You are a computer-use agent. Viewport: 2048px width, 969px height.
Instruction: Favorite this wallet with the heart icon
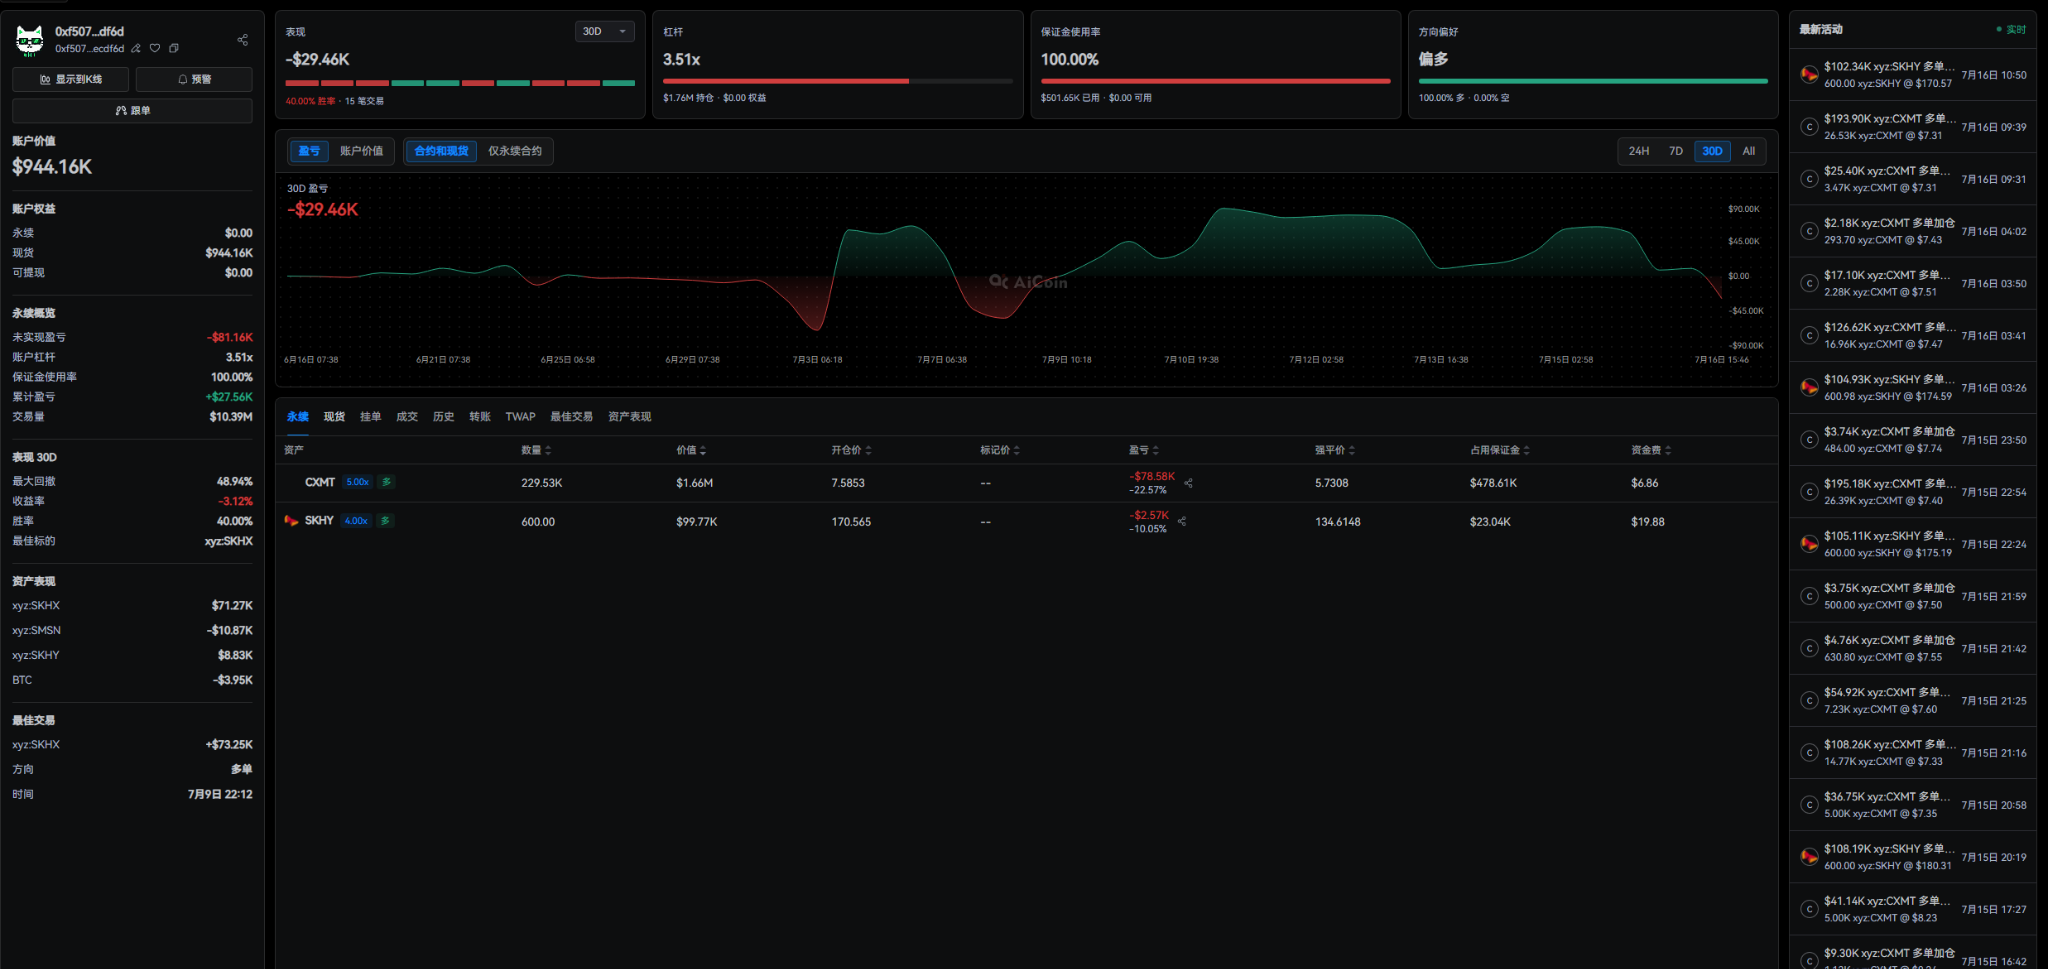point(155,48)
